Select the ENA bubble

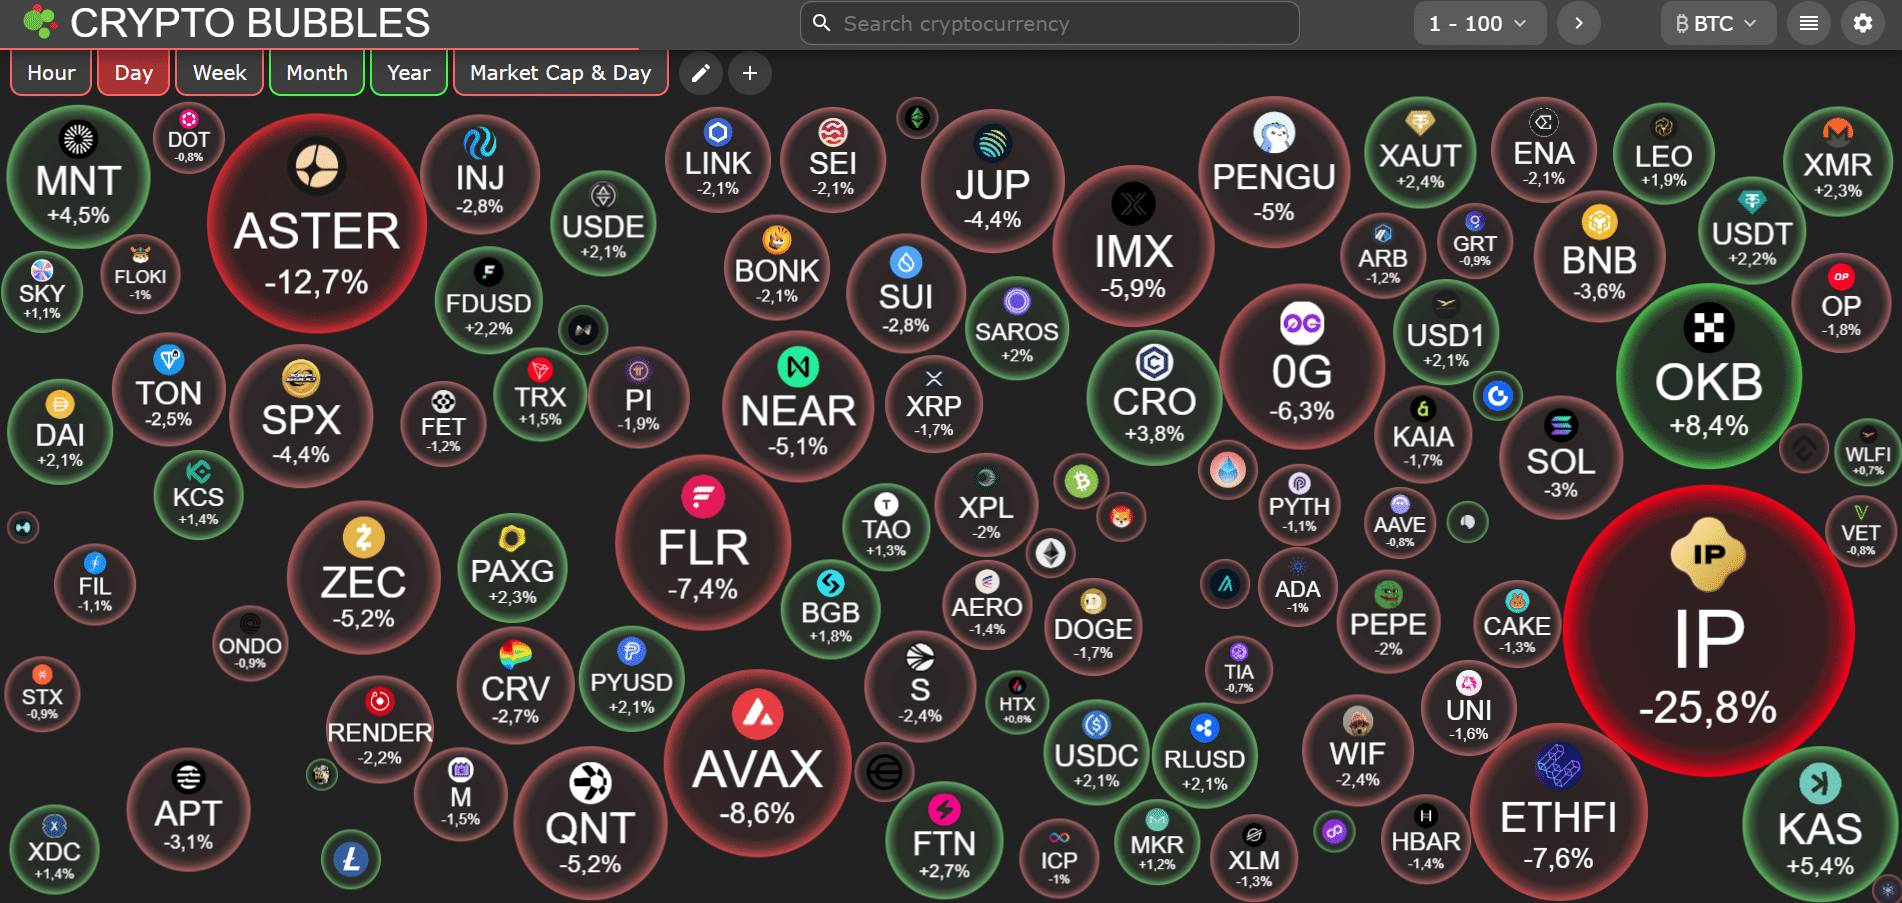click(x=1544, y=149)
